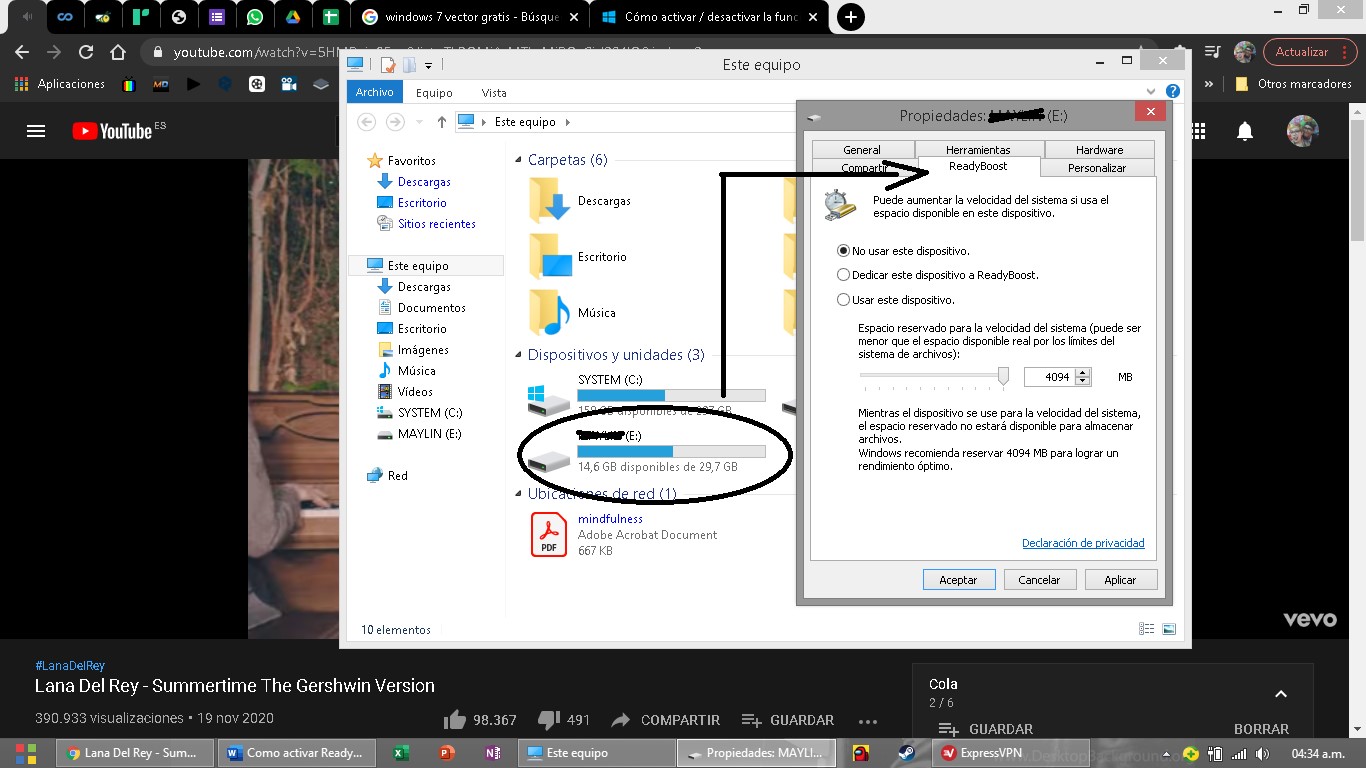1366x768 pixels.
Task: Collapse the 'Dispositivos y unidades' section
Action: coord(517,355)
